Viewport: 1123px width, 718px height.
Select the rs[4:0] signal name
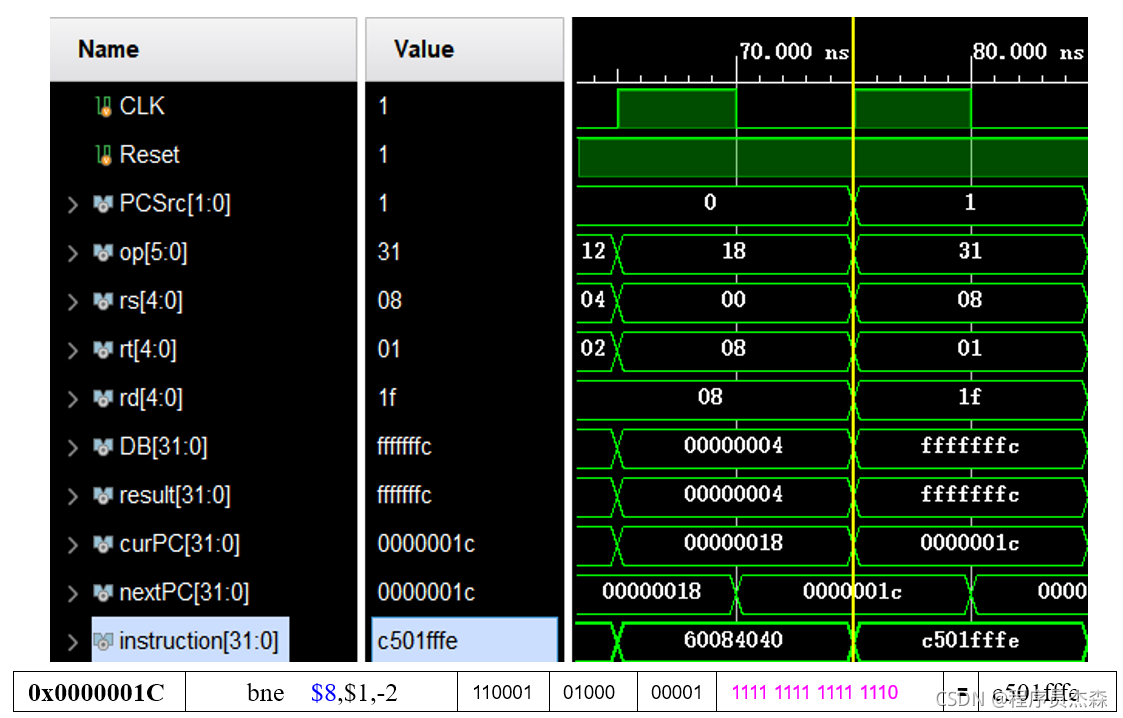pyautogui.click(x=150, y=301)
